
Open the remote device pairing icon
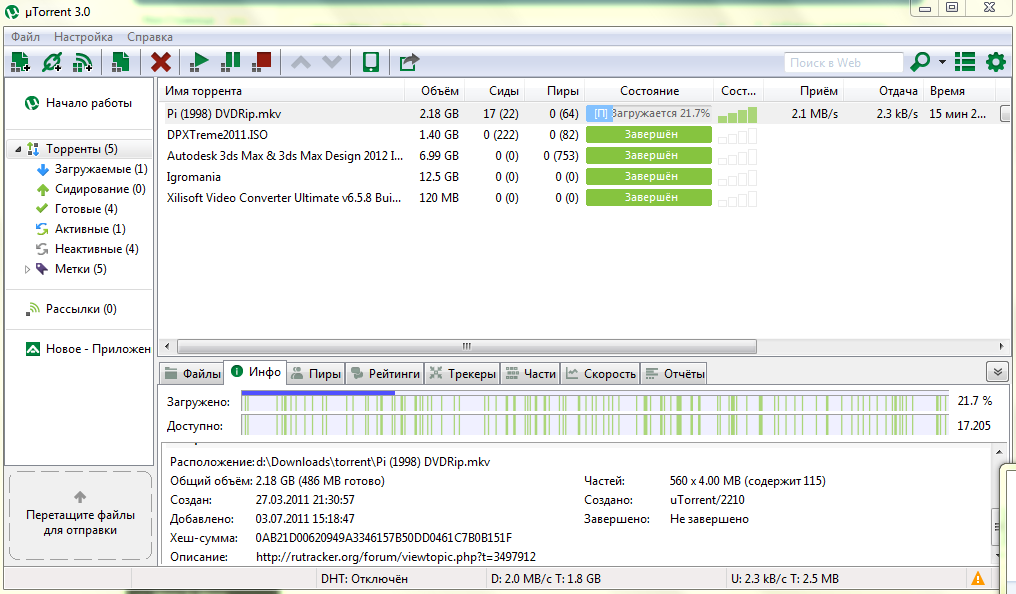click(x=369, y=61)
